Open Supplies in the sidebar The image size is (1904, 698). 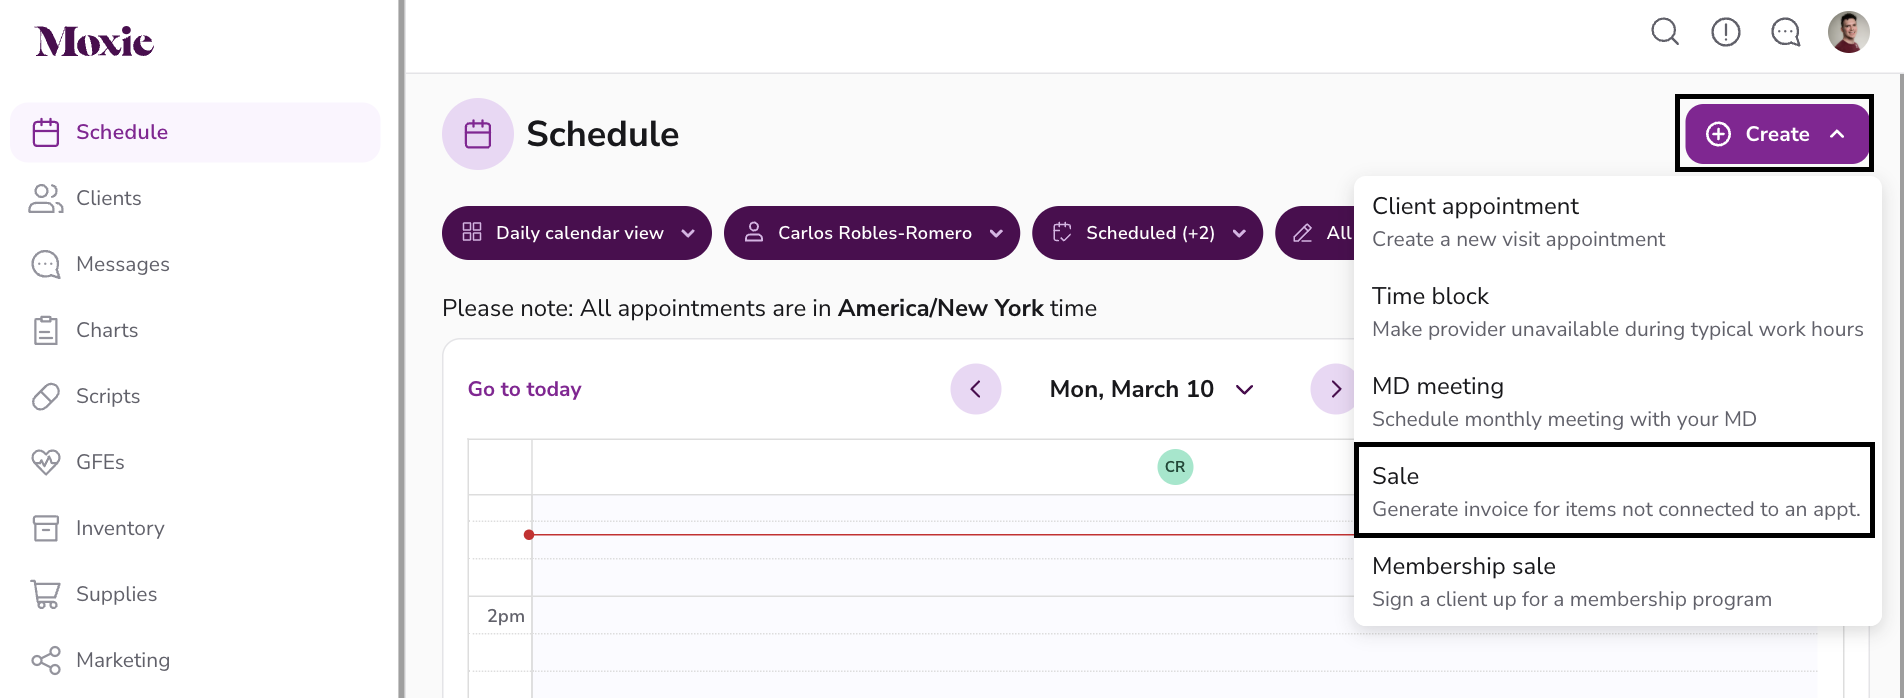coord(116,594)
